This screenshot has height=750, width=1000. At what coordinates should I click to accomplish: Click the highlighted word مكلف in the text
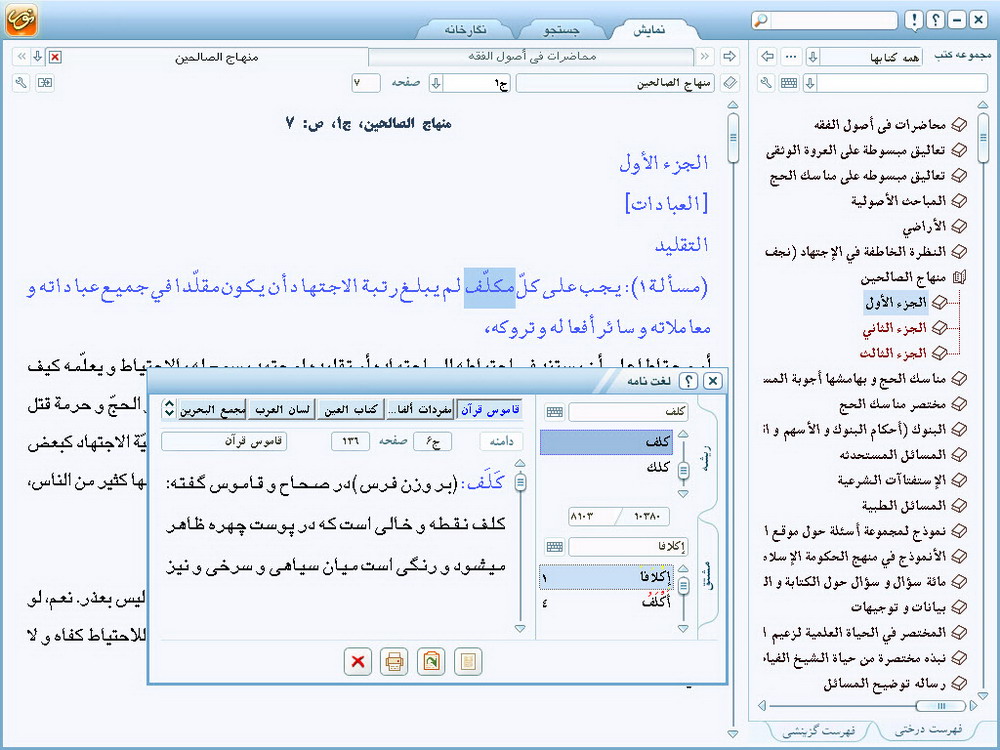(x=489, y=287)
